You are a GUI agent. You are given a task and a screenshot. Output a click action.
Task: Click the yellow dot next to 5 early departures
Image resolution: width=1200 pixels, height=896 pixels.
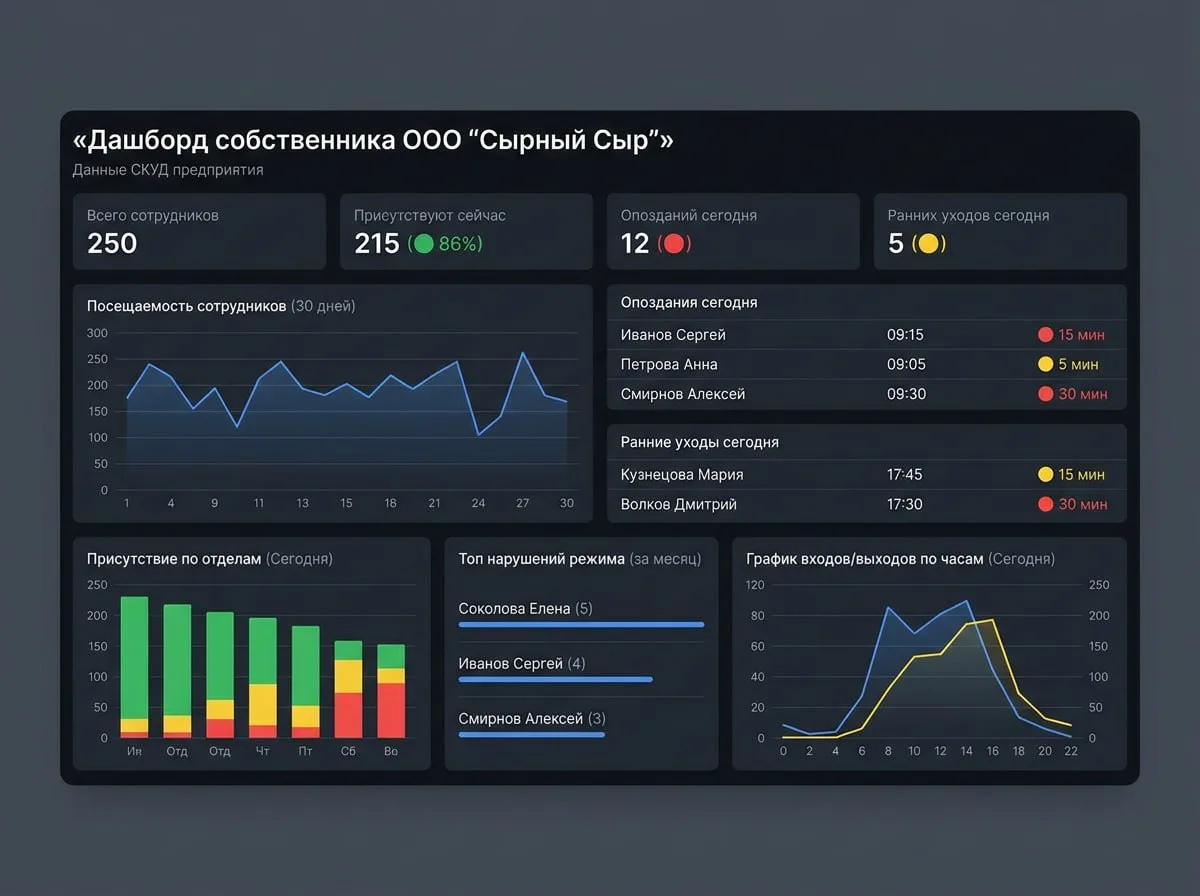pos(927,244)
